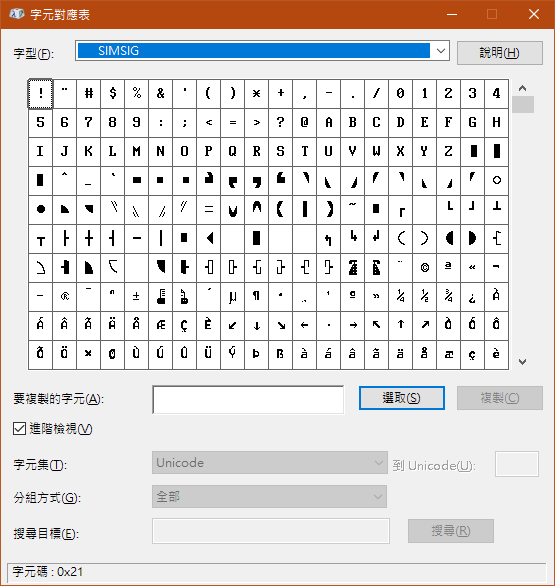
Task: Select the hollow circle glyph cell
Action: click(x=496, y=181)
